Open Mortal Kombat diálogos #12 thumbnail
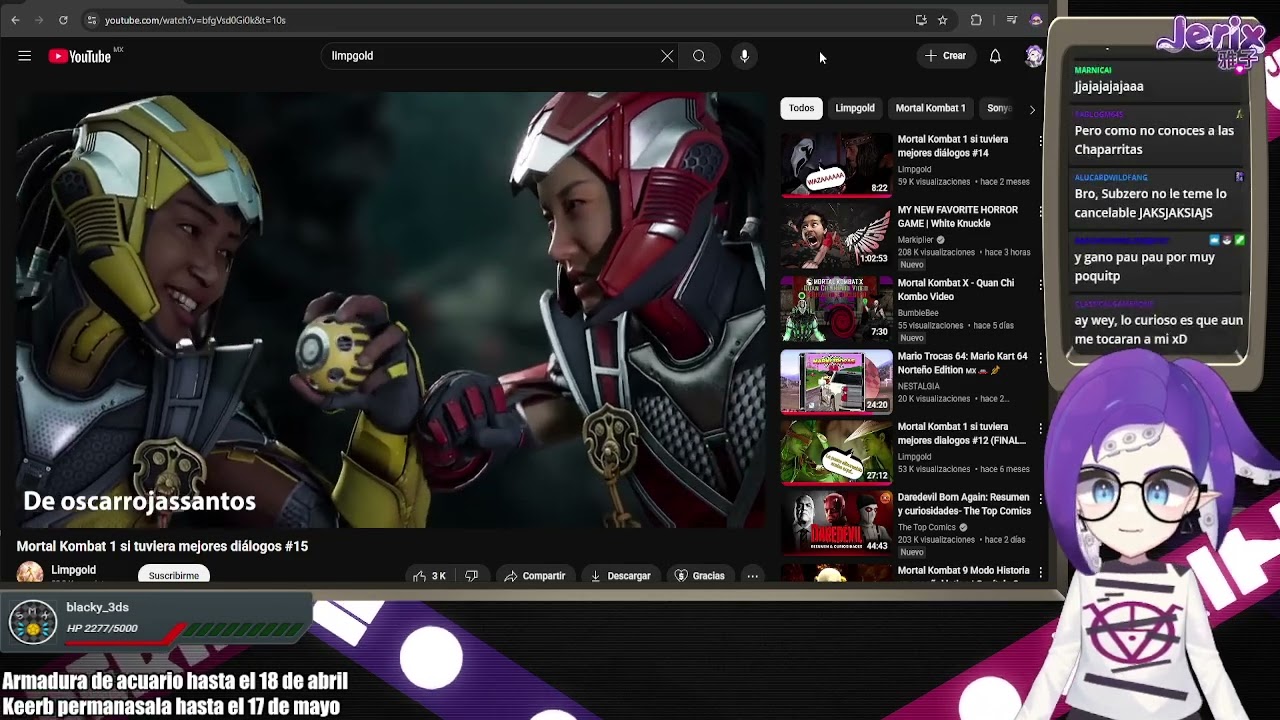1280x720 pixels. (x=836, y=452)
